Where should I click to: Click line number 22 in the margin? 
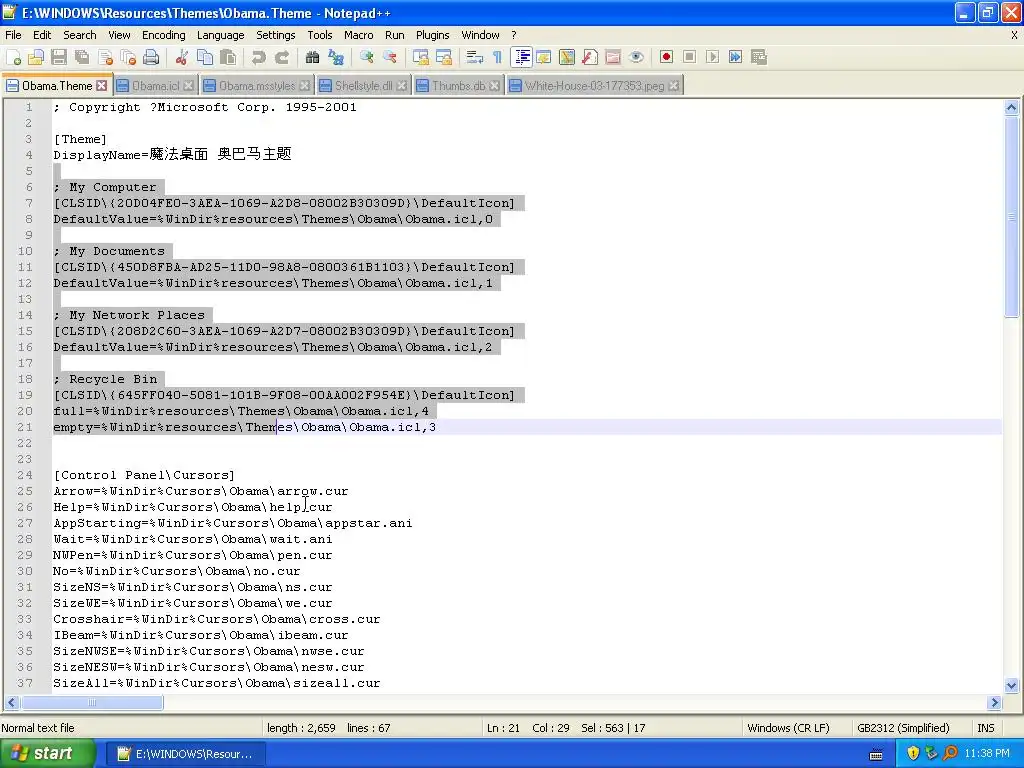[25, 443]
